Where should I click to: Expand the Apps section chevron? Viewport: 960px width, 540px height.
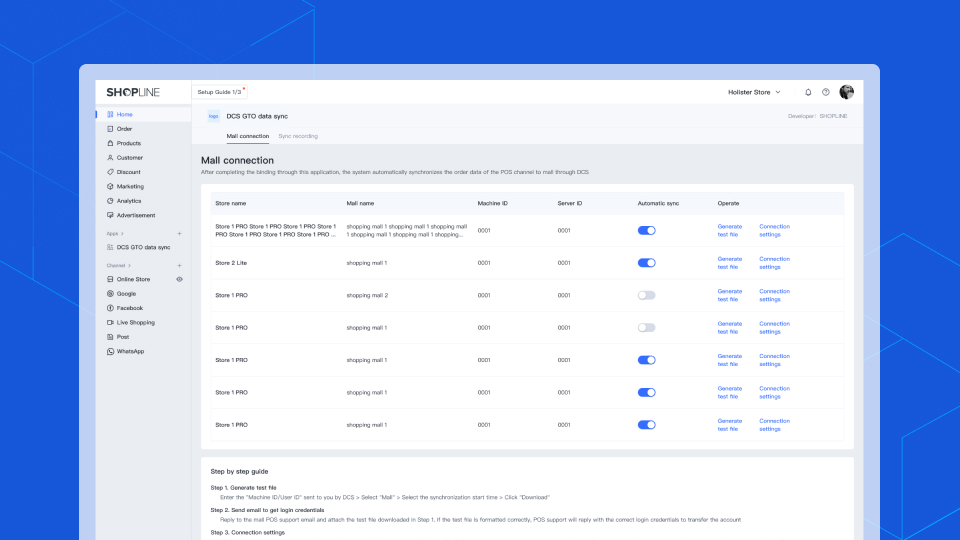click(x=123, y=233)
